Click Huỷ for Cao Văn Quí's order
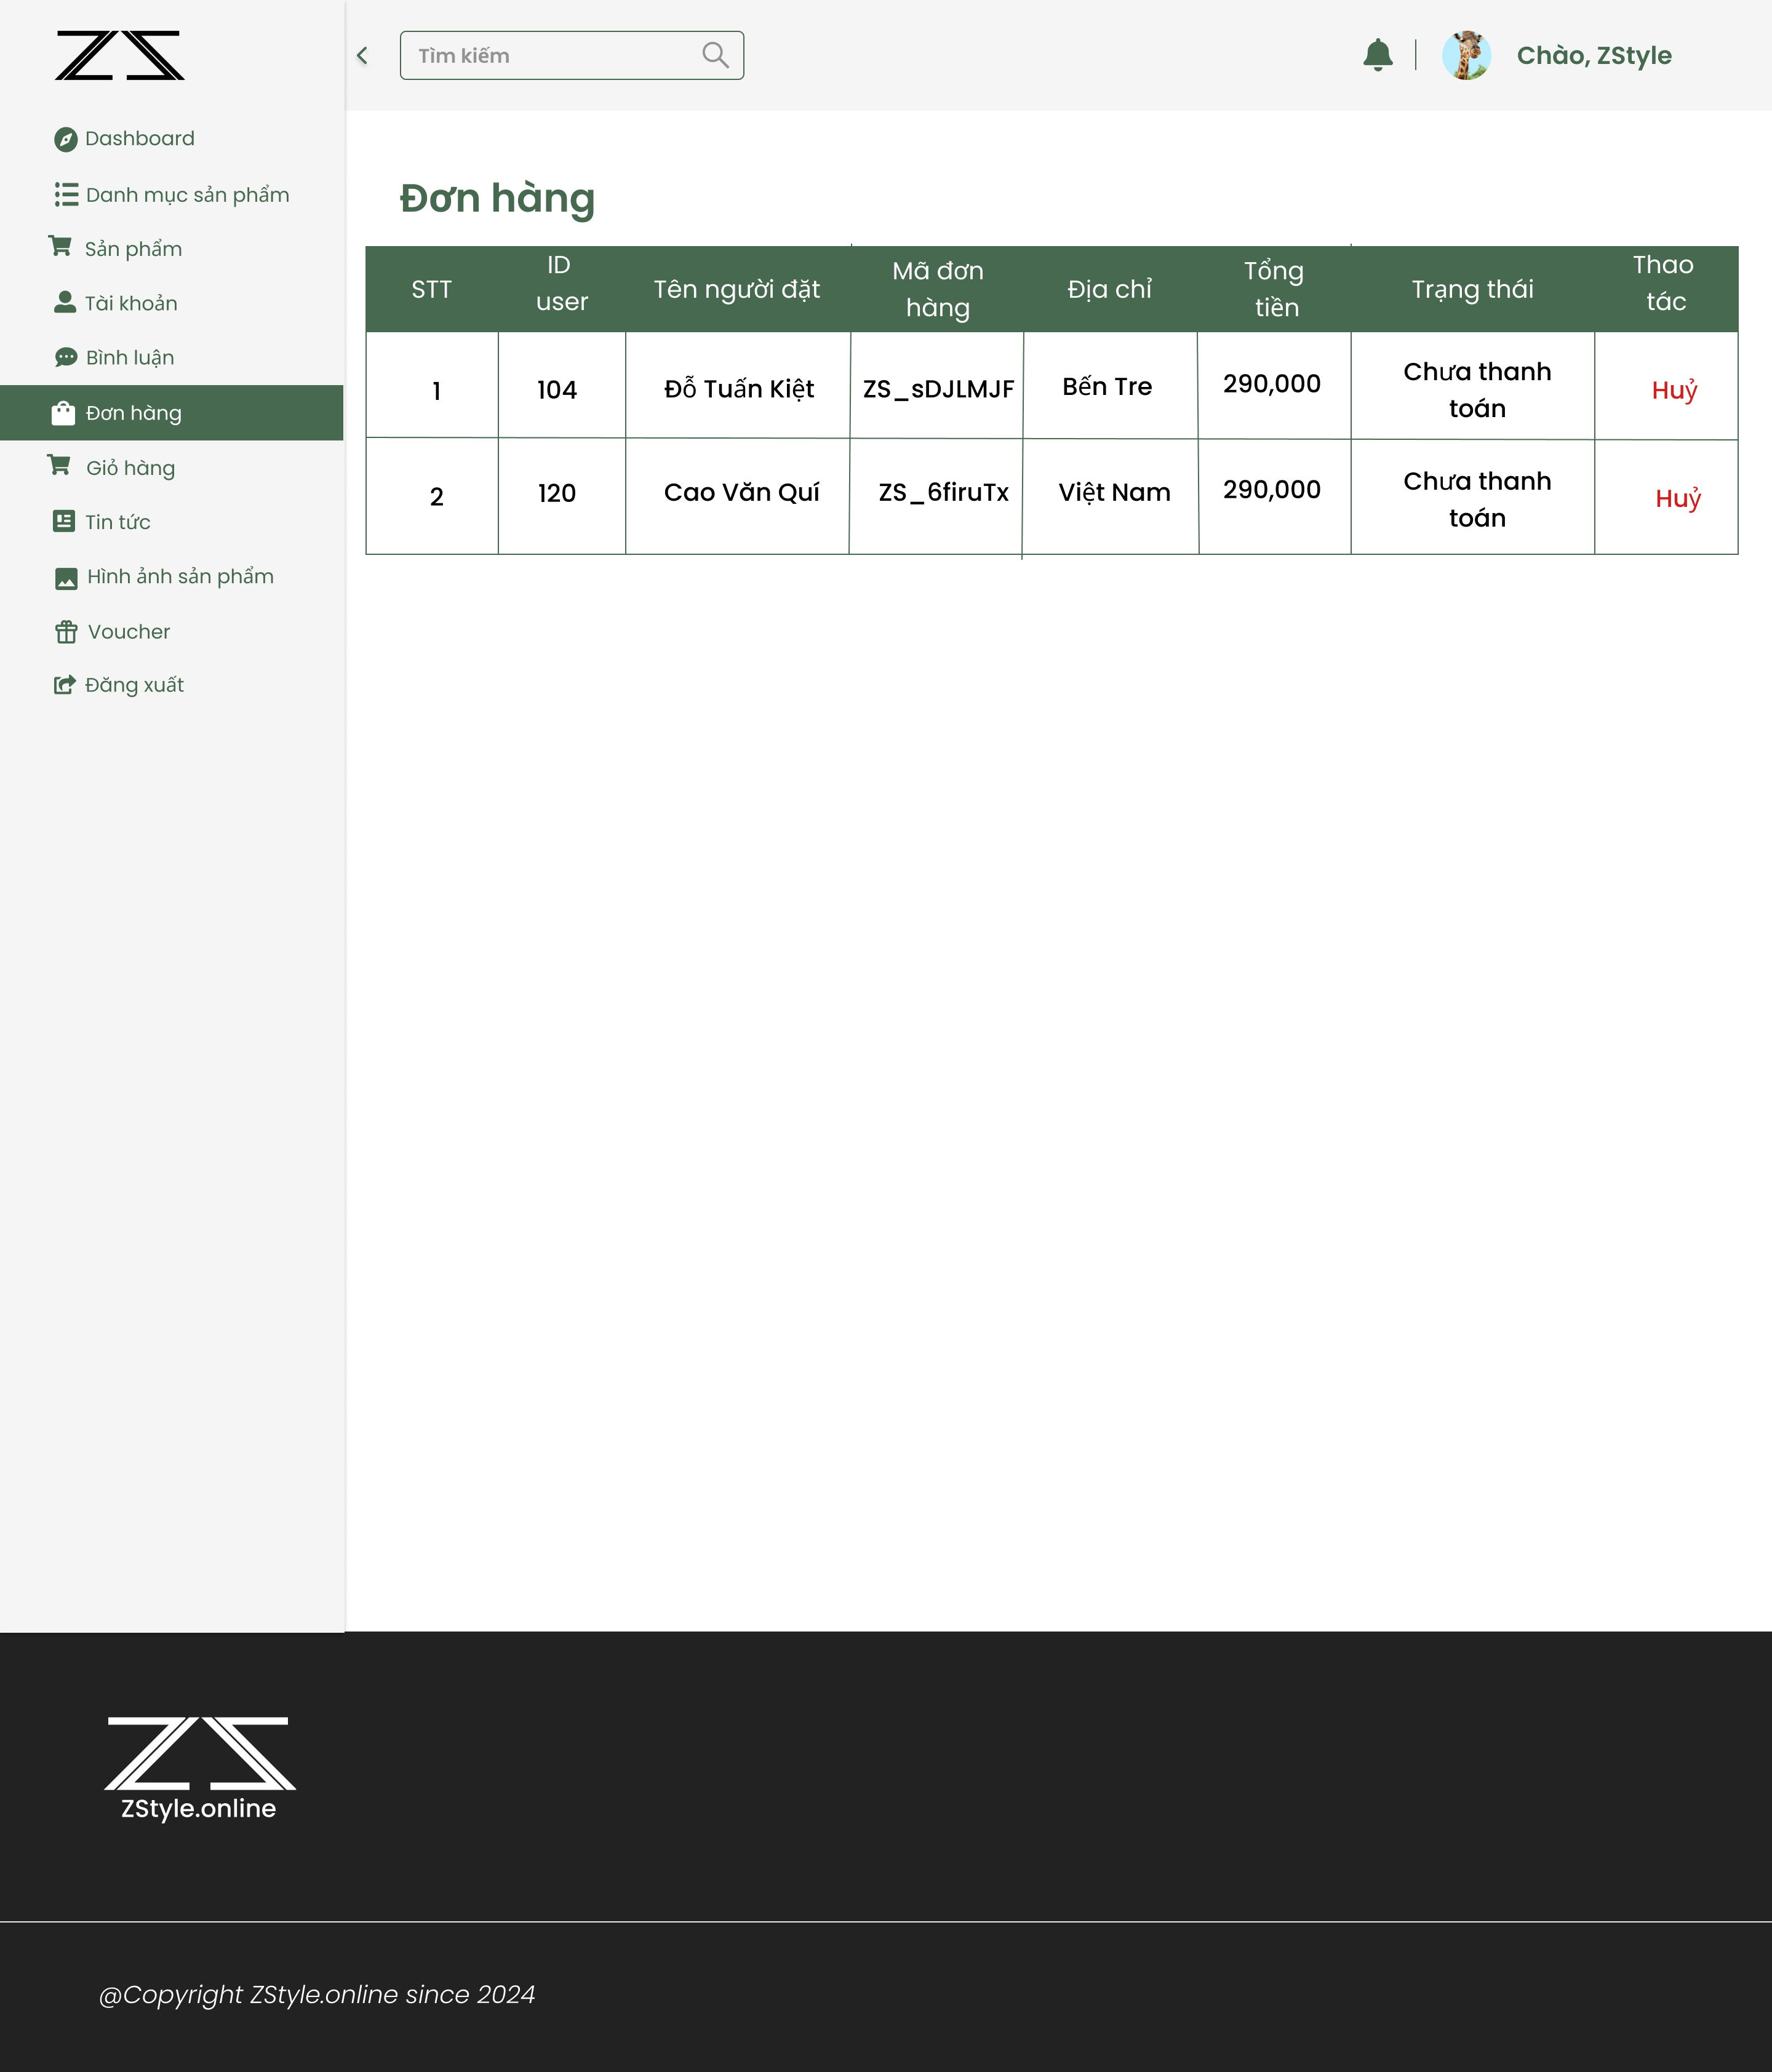This screenshot has width=1772, height=2072. point(1677,498)
